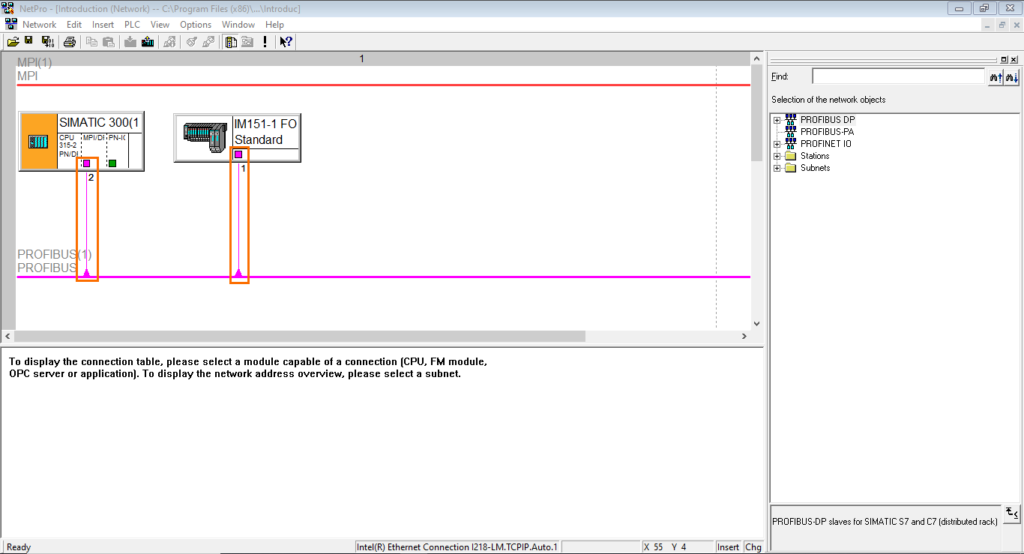Click the PROFIBUS-PA network icon
Screen dimensions: 1024x554
(x=790, y=131)
